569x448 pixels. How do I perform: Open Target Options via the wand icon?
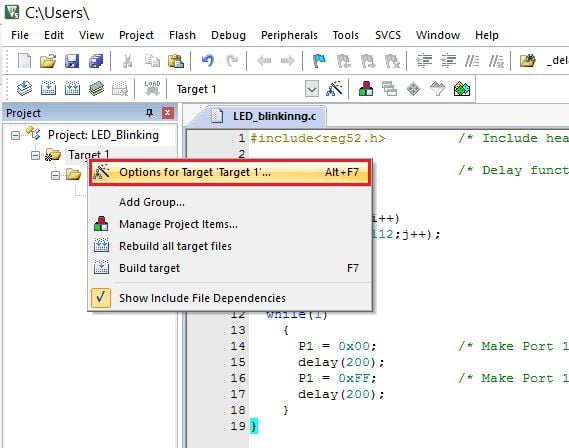[334, 89]
